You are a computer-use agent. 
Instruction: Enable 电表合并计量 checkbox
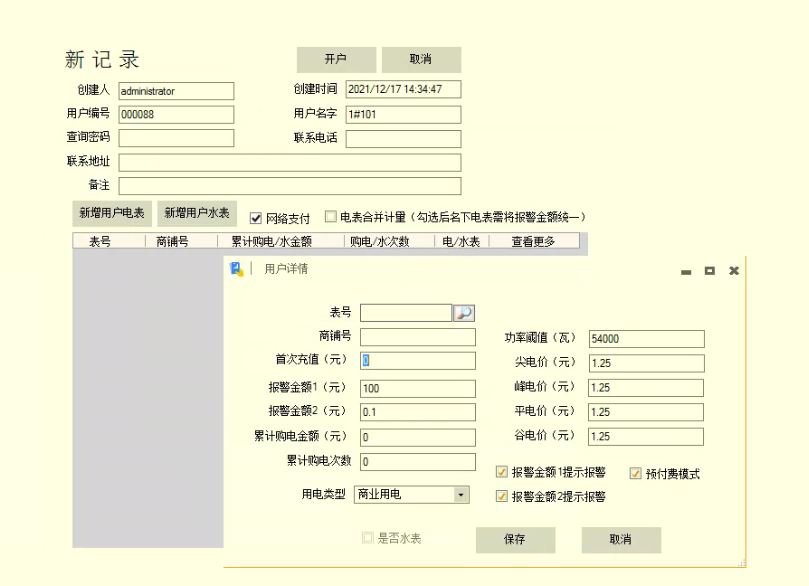330,217
